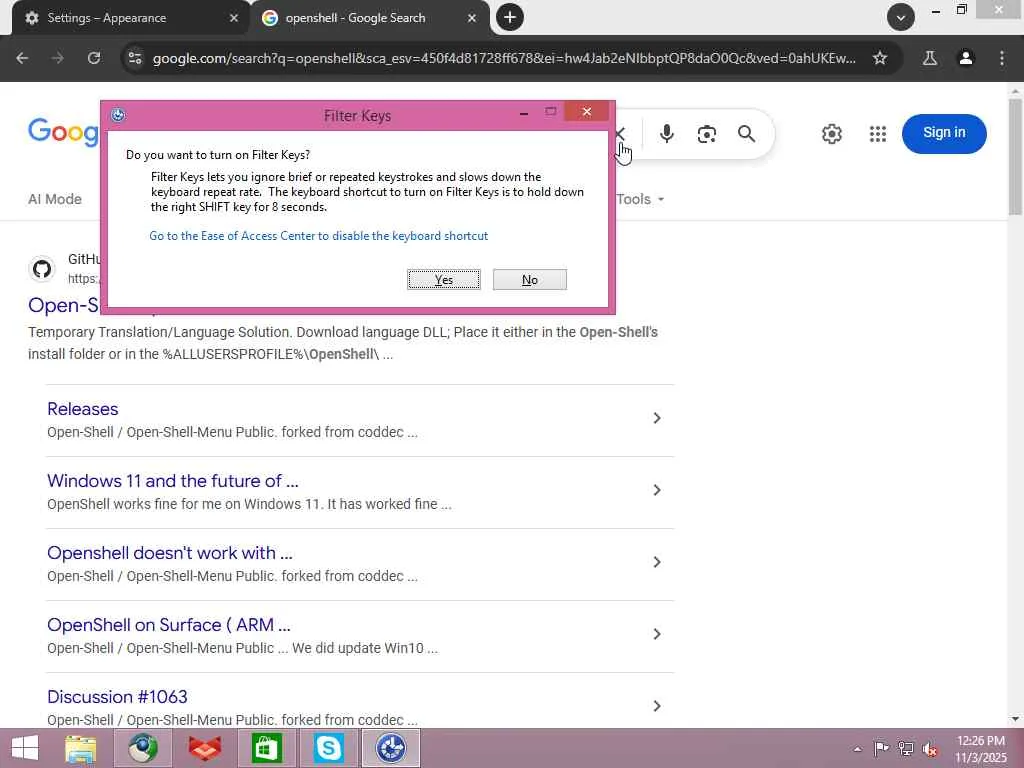Minimize the Filter Keys dialog
This screenshot has width=1024, height=768.
(x=524, y=113)
